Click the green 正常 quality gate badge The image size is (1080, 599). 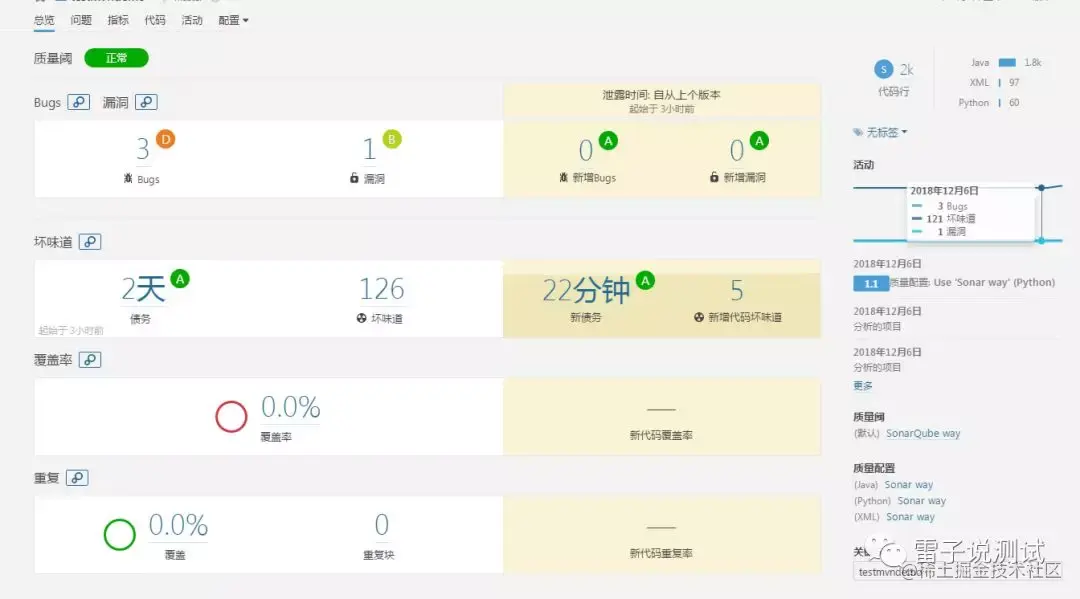[116, 58]
